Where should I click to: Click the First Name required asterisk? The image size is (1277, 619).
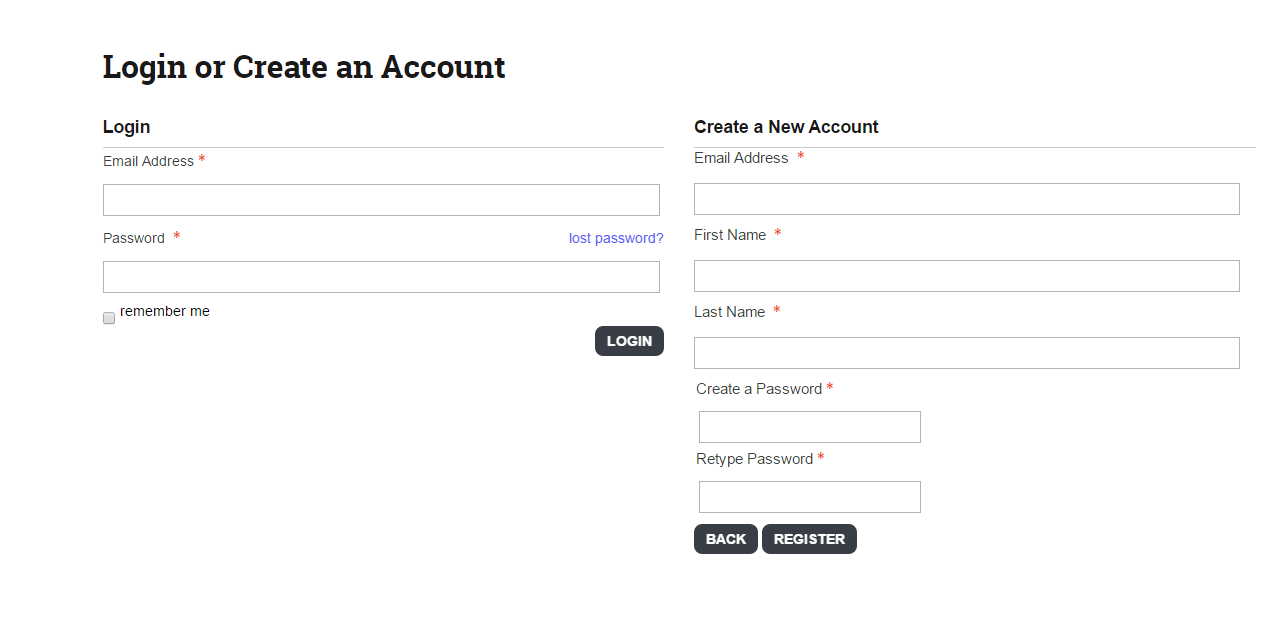(777, 234)
